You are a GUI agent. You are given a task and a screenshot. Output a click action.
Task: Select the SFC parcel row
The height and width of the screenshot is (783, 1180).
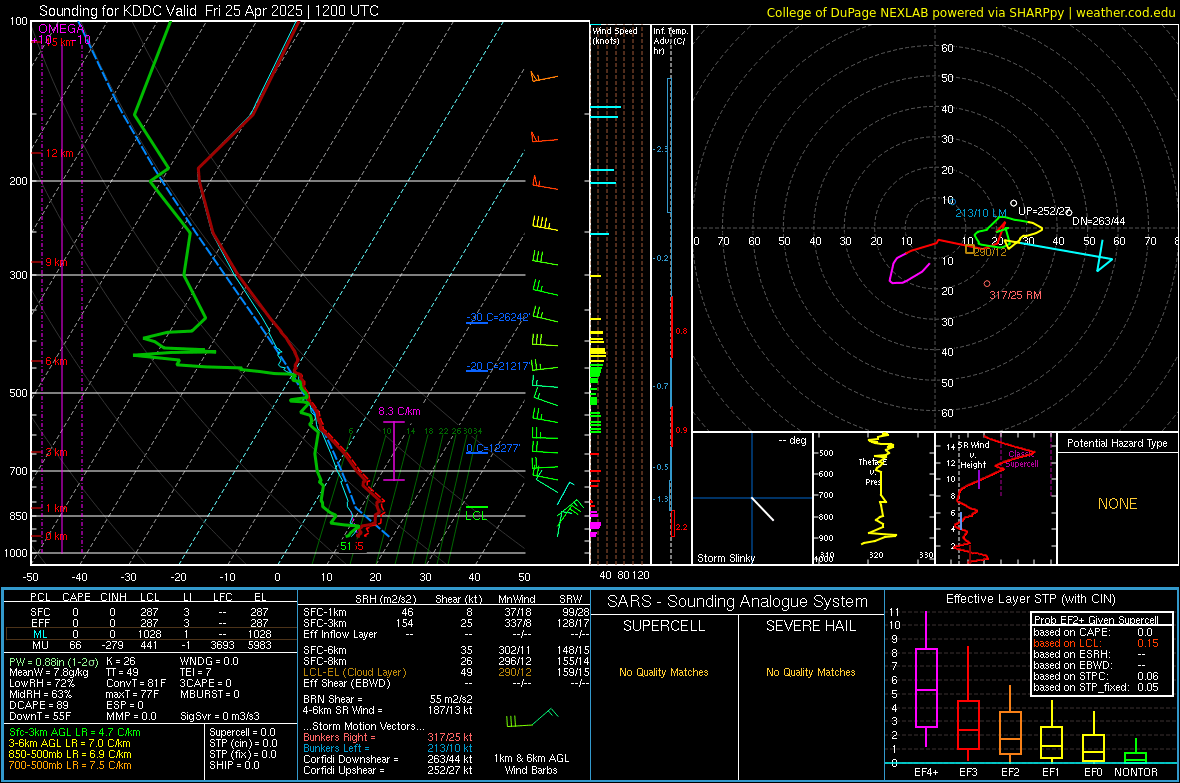pos(151,612)
